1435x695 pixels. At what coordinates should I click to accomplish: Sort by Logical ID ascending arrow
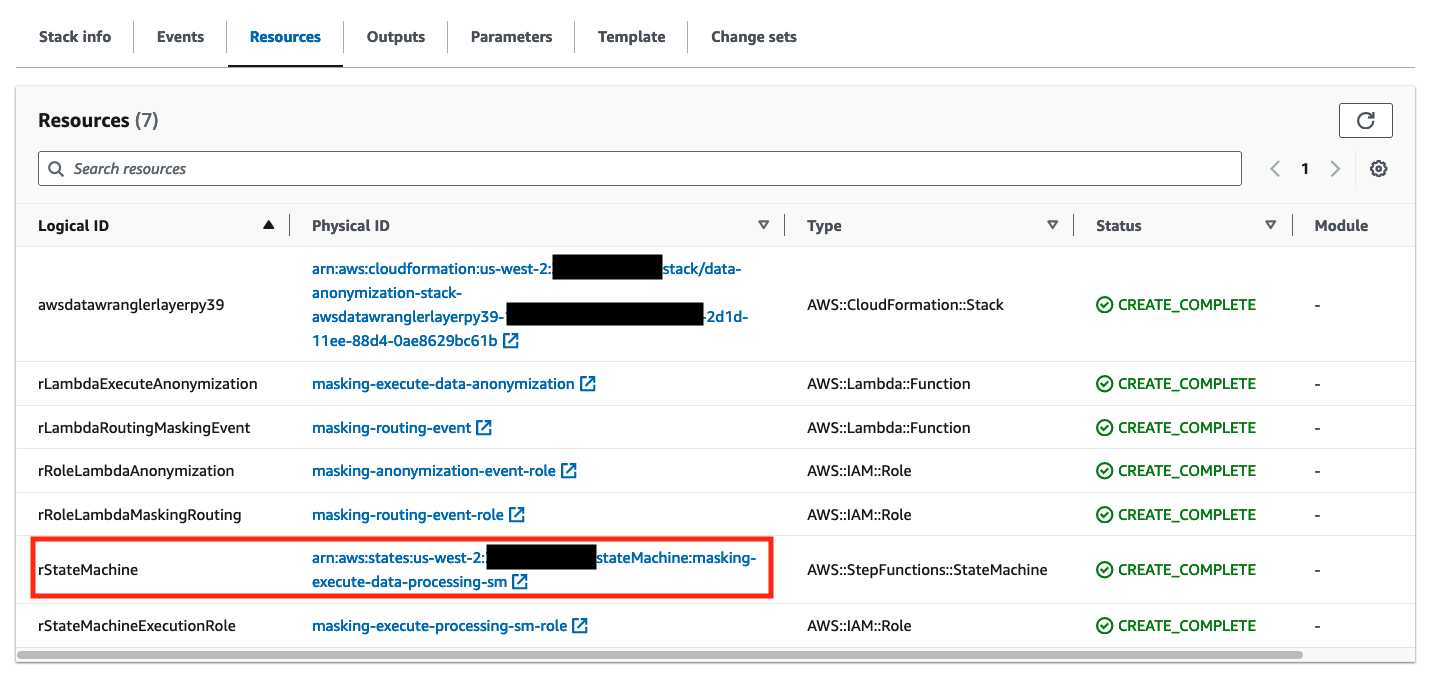click(268, 226)
